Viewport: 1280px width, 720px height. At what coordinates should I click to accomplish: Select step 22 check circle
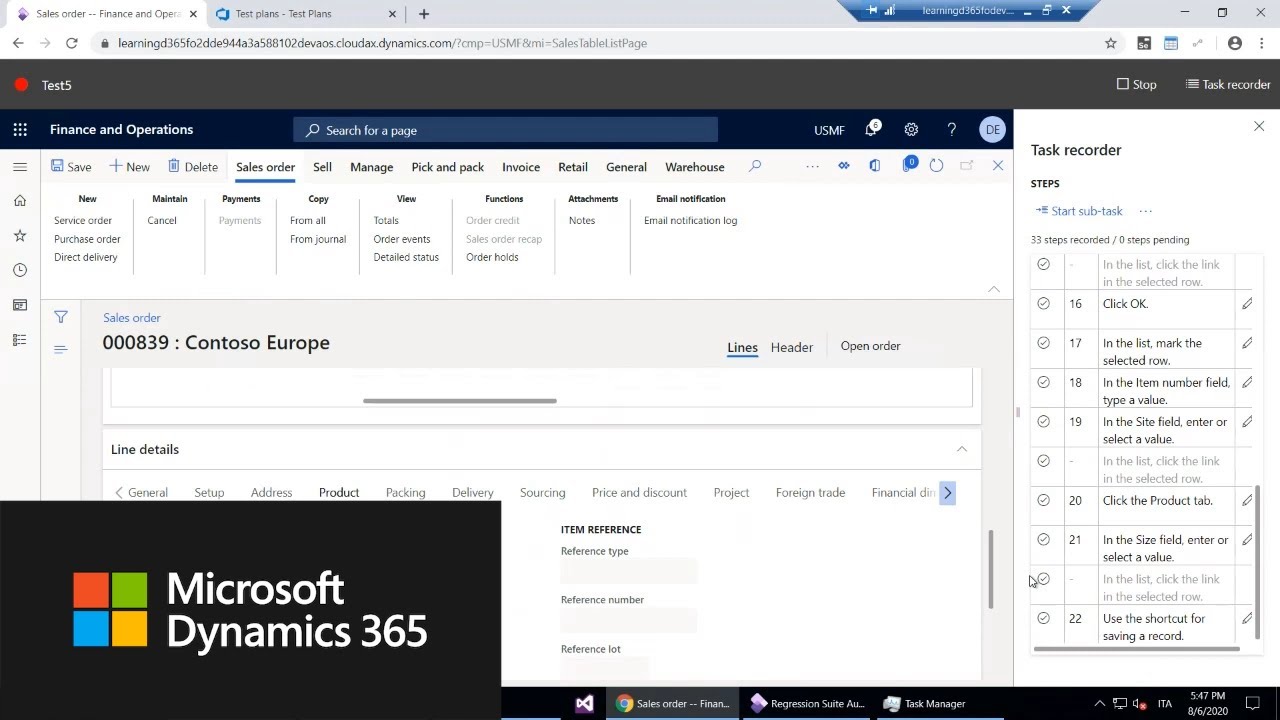pyautogui.click(x=1044, y=618)
